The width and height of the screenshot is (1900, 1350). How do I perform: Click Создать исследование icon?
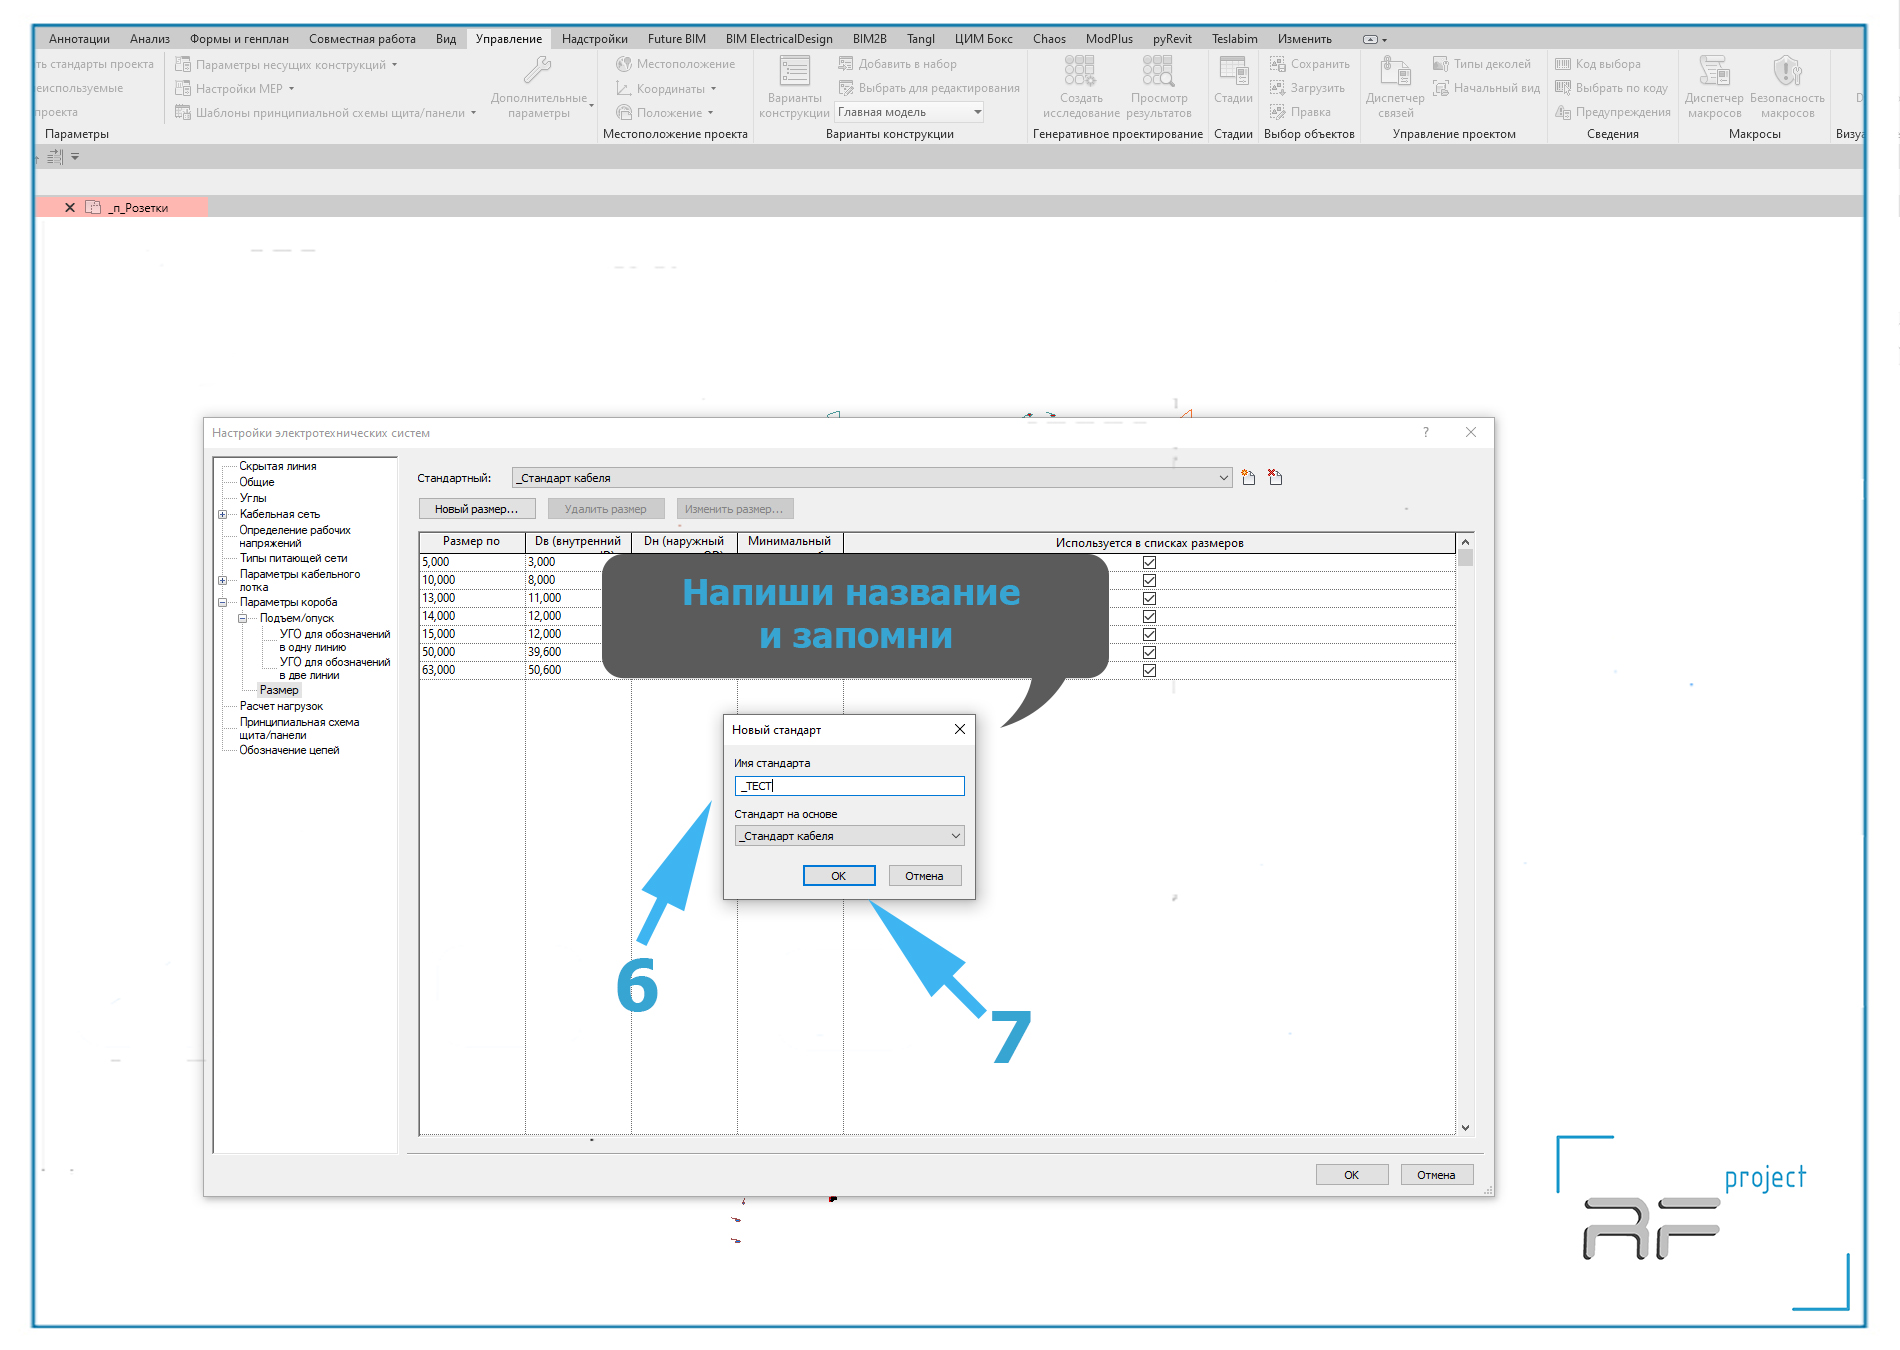(1080, 70)
